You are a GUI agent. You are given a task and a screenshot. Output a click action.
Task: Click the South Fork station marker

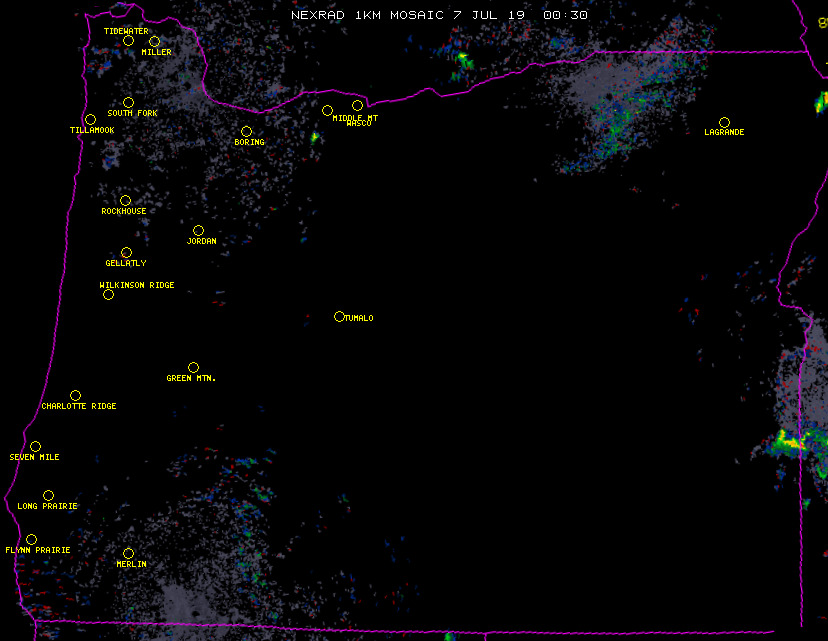click(x=128, y=103)
